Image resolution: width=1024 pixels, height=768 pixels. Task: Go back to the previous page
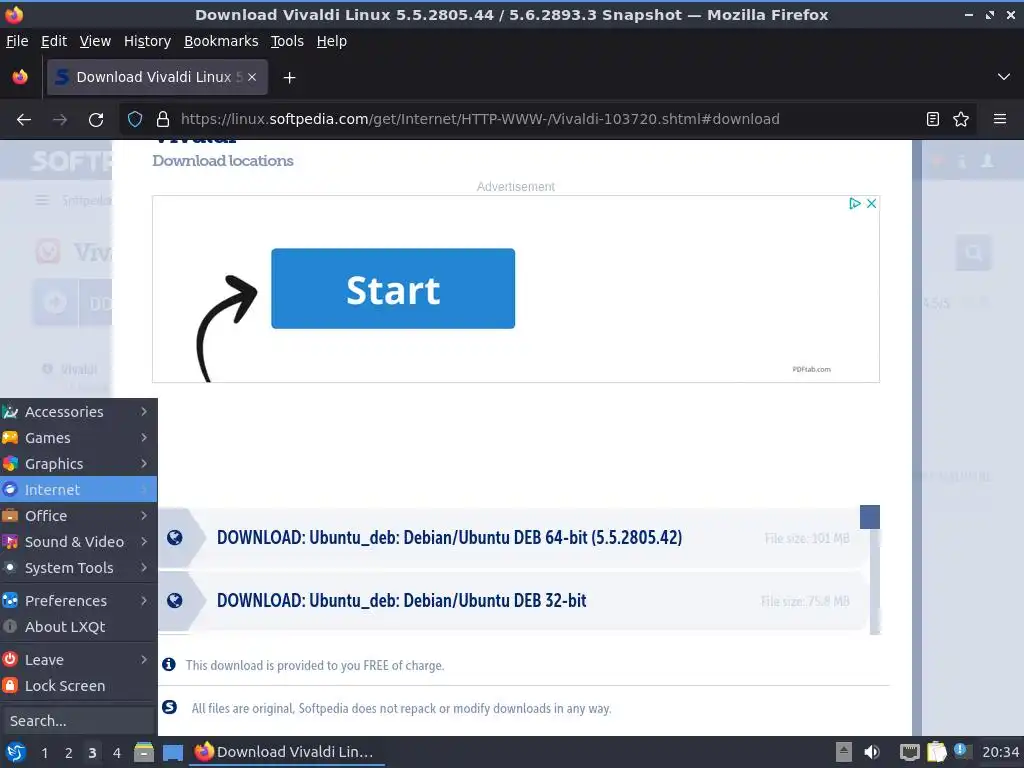(24, 120)
